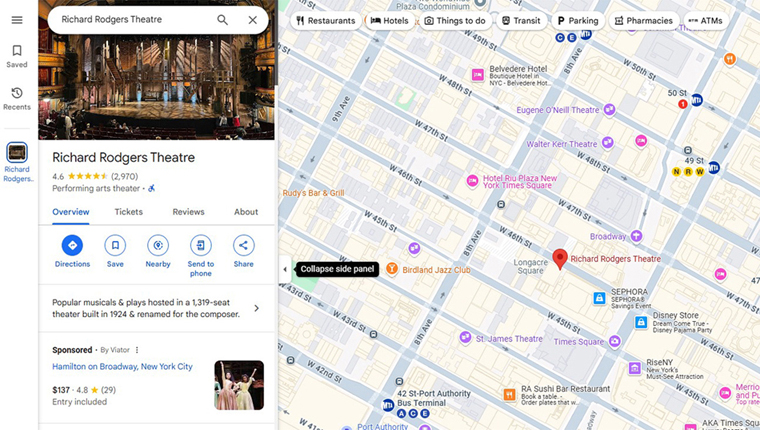This screenshot has width=760, height=430.
Task: Click Rudy's Bar & Grill label
Action: 313,193
